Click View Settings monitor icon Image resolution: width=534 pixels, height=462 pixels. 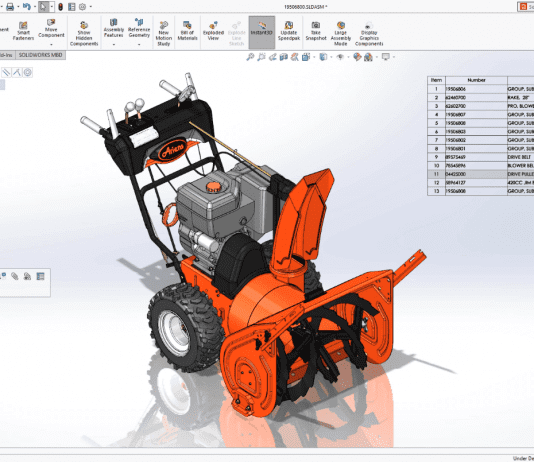[x=386, y=57]
